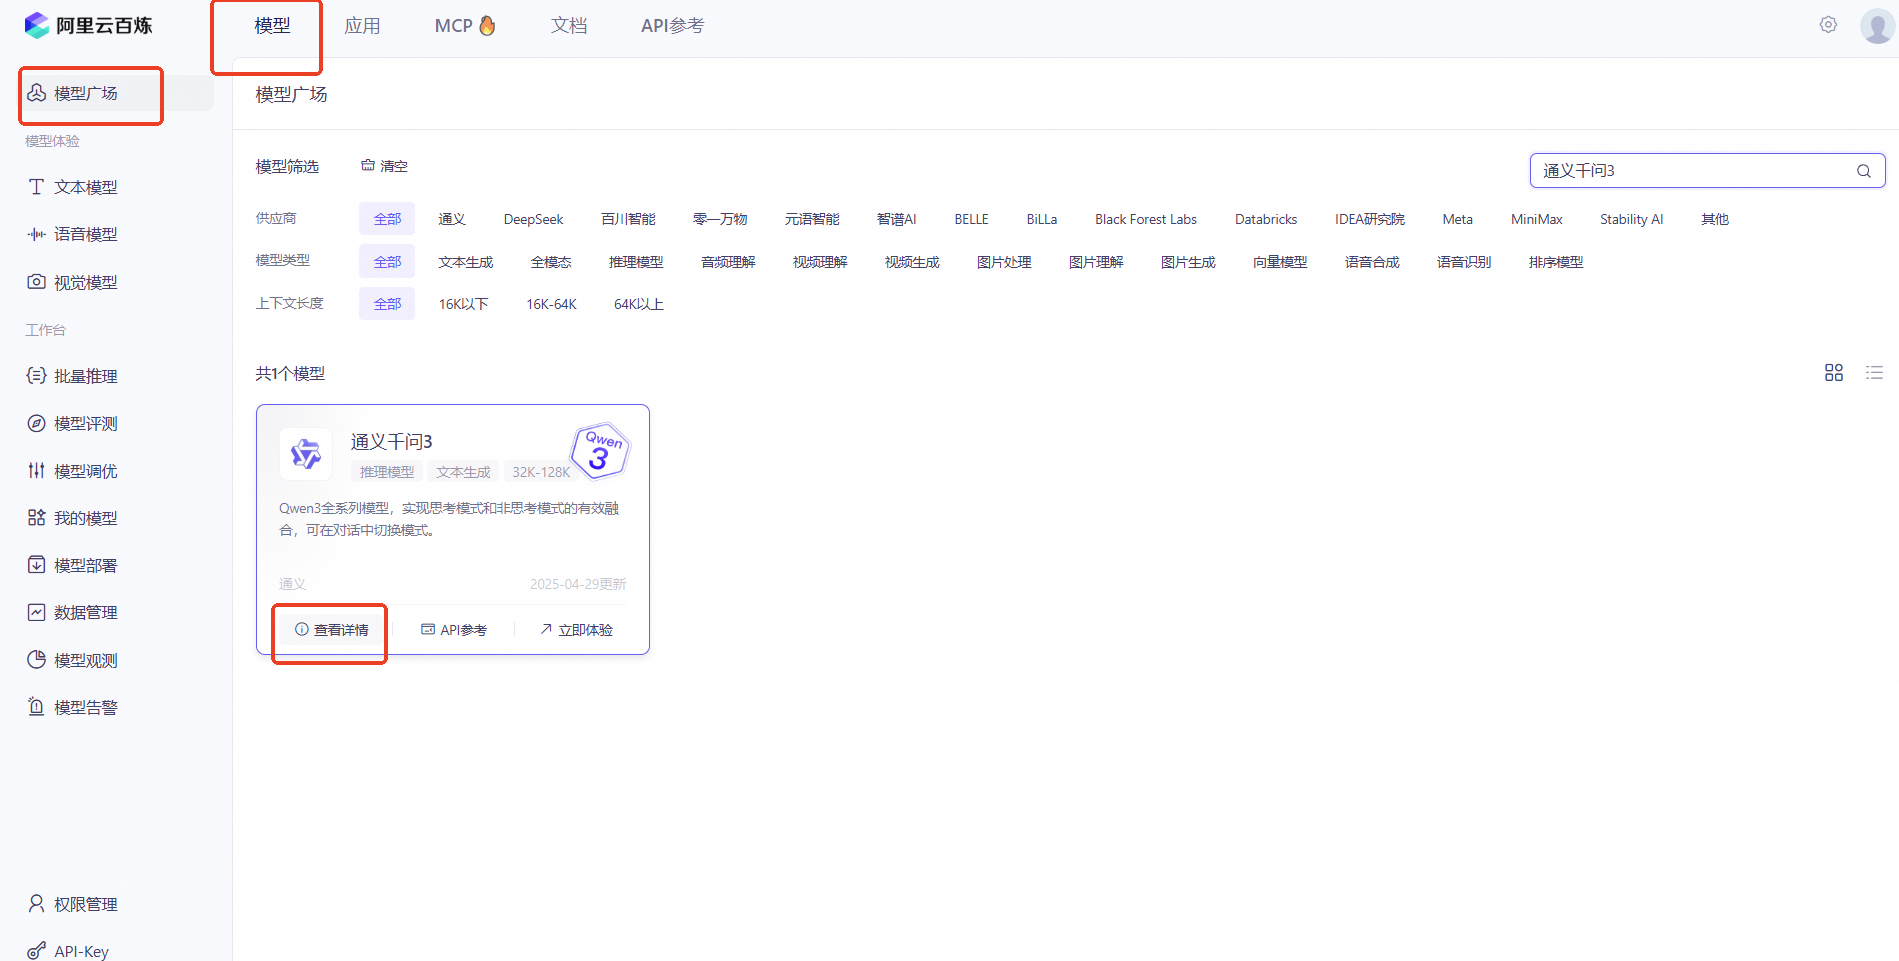Filter 供应商 by MiniMax
Image resolution: width=1899 pixels, height=961 pixels.
pyautogui.click(x=1537, y=219)
